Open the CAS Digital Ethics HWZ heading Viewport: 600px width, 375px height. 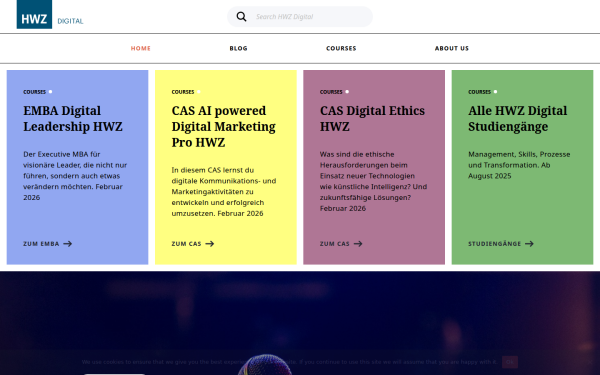coord(372,119)
